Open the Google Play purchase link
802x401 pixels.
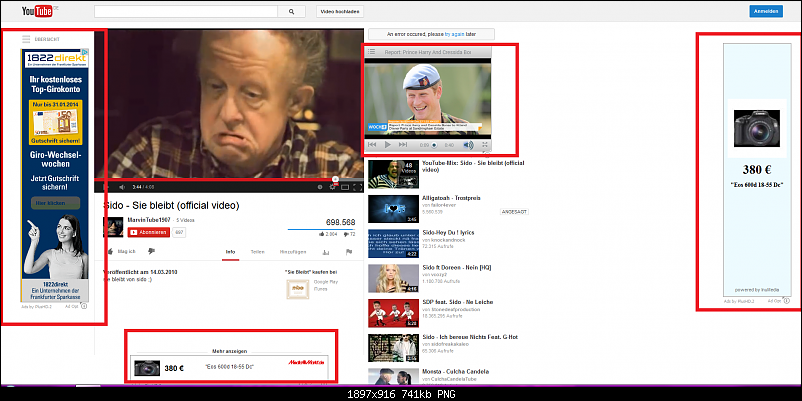tap(326, 282)
